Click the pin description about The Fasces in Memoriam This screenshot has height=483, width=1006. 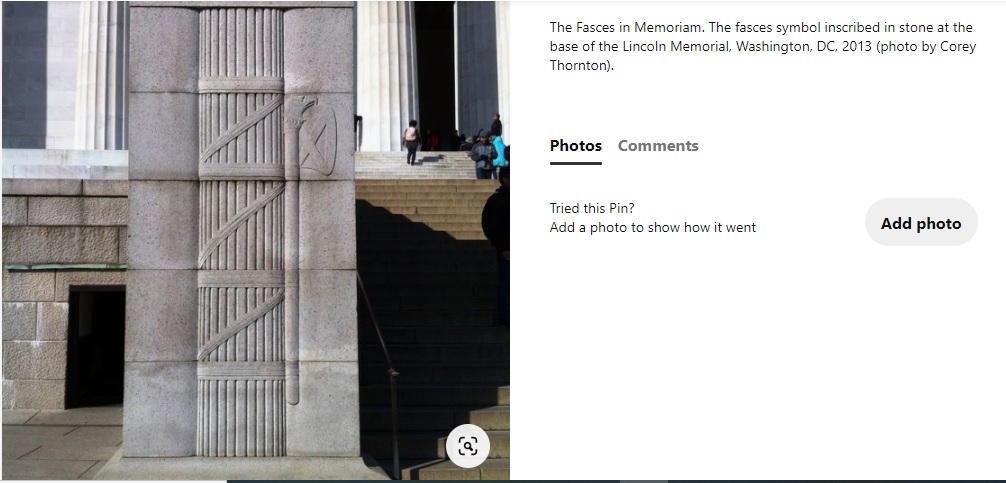(762, 46)
